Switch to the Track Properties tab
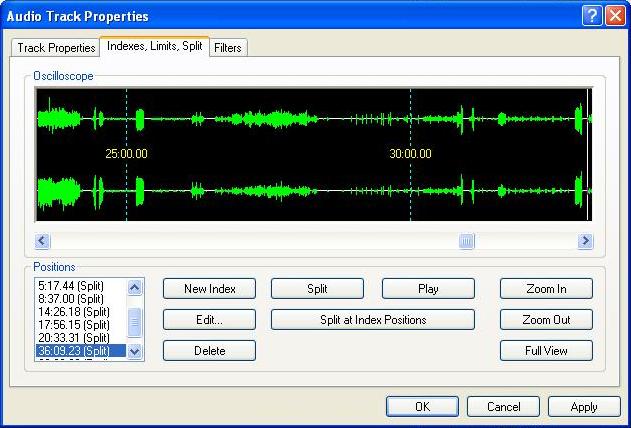The image size is (631, 428). point(56,47)
